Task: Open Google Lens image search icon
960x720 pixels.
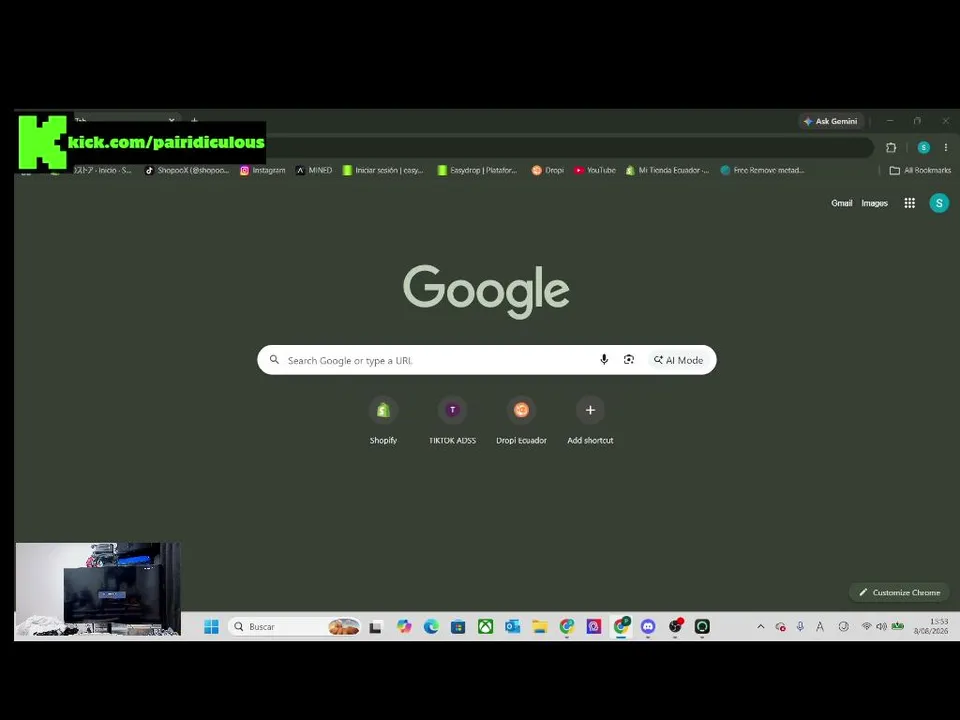Action: [629, 360]
